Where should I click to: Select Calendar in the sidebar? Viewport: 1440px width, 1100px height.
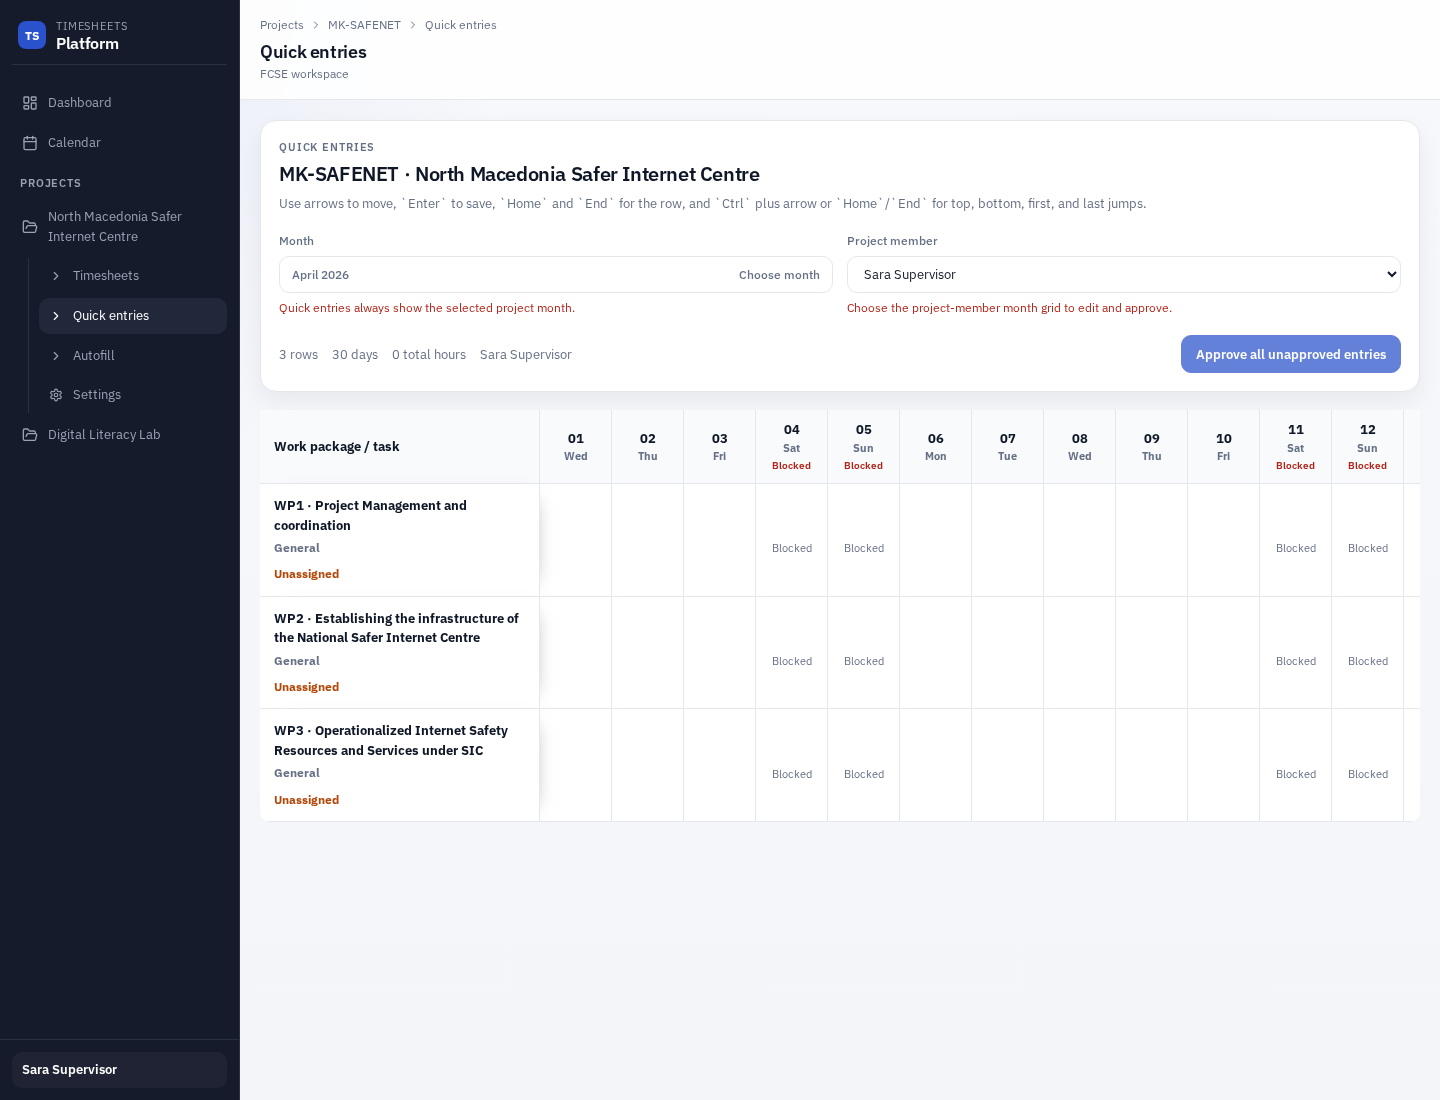click(x=74, y=142)
